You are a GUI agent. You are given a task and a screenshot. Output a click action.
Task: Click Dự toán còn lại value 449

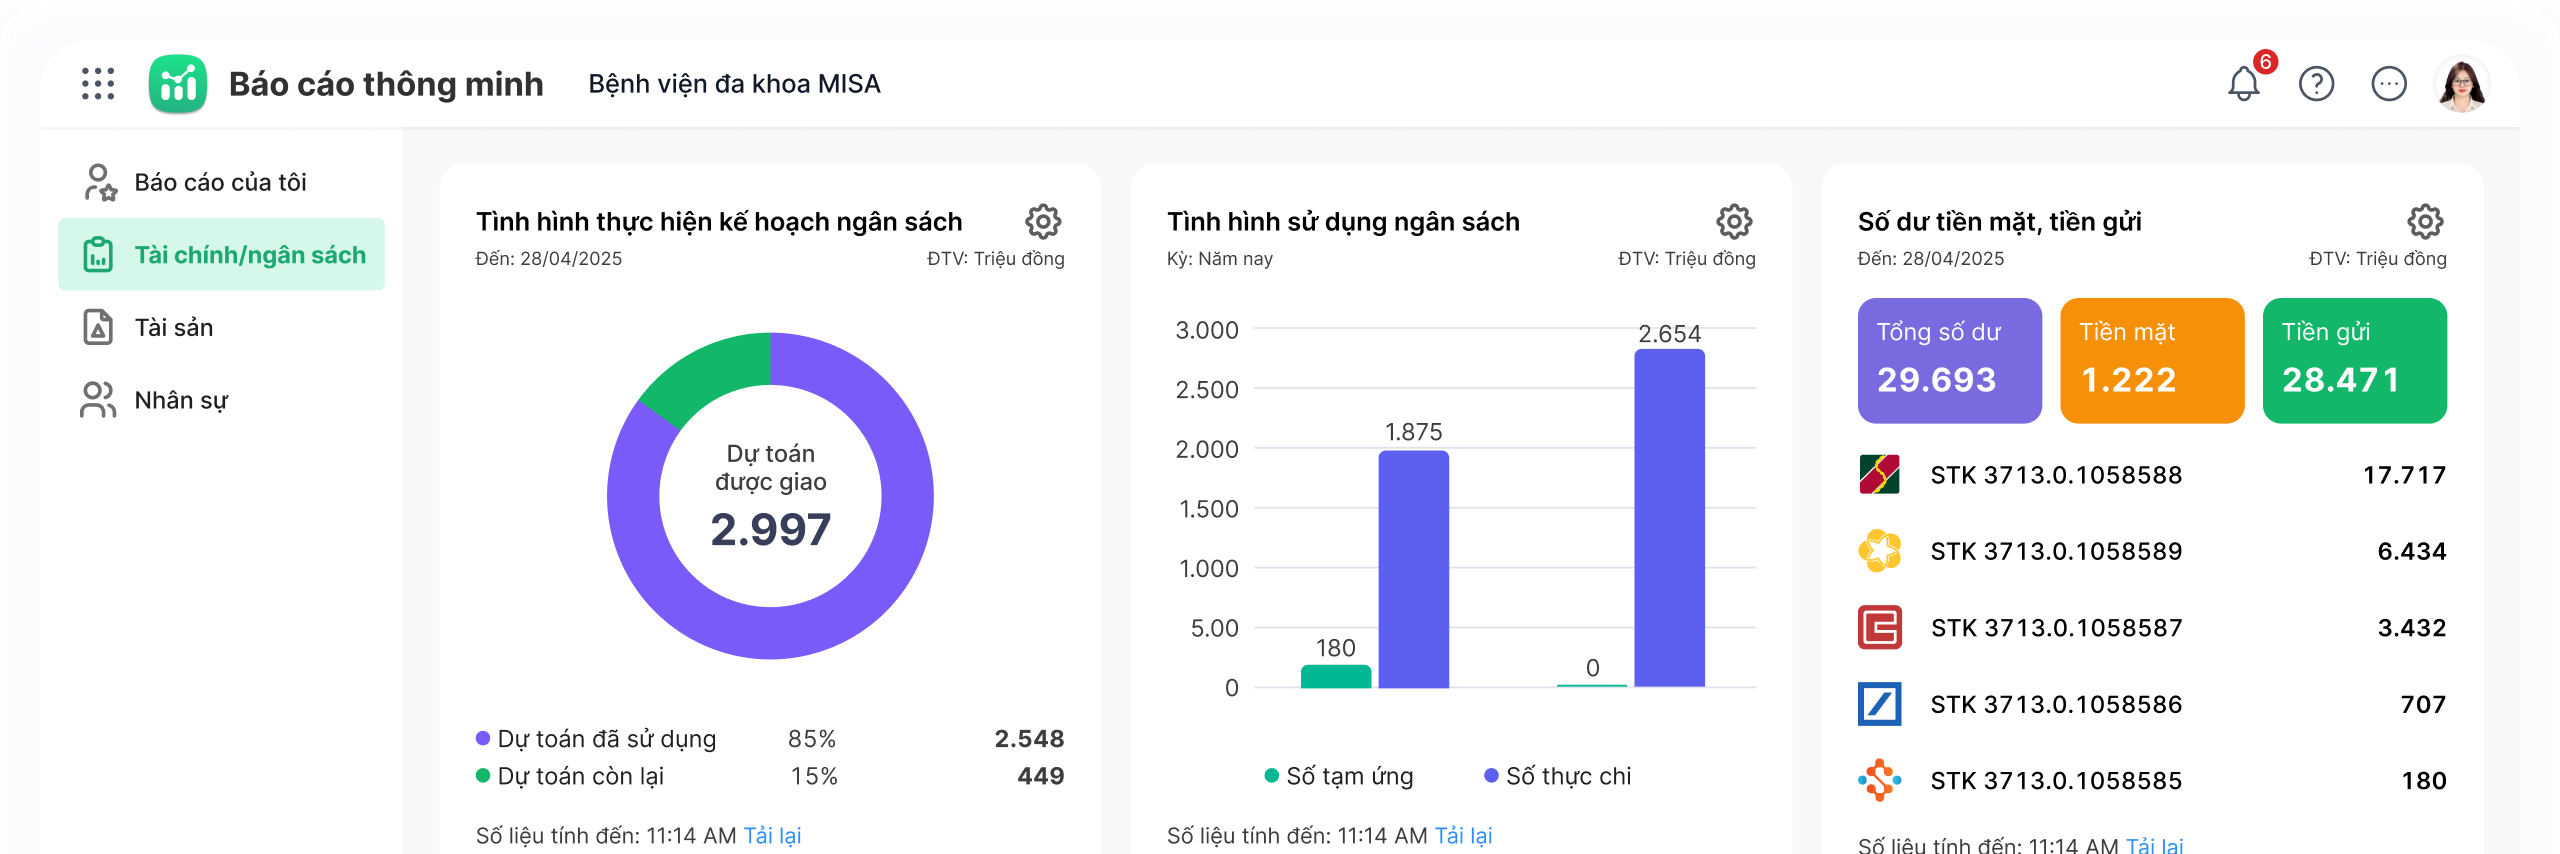(1041, 776)
